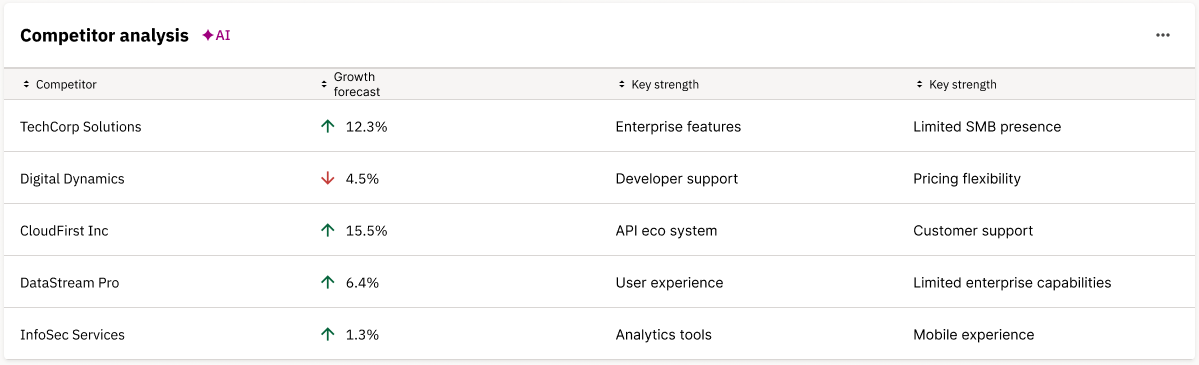1199x365 pixels.
Task: Click the Enterprise features cell
Action: (678, 127)
